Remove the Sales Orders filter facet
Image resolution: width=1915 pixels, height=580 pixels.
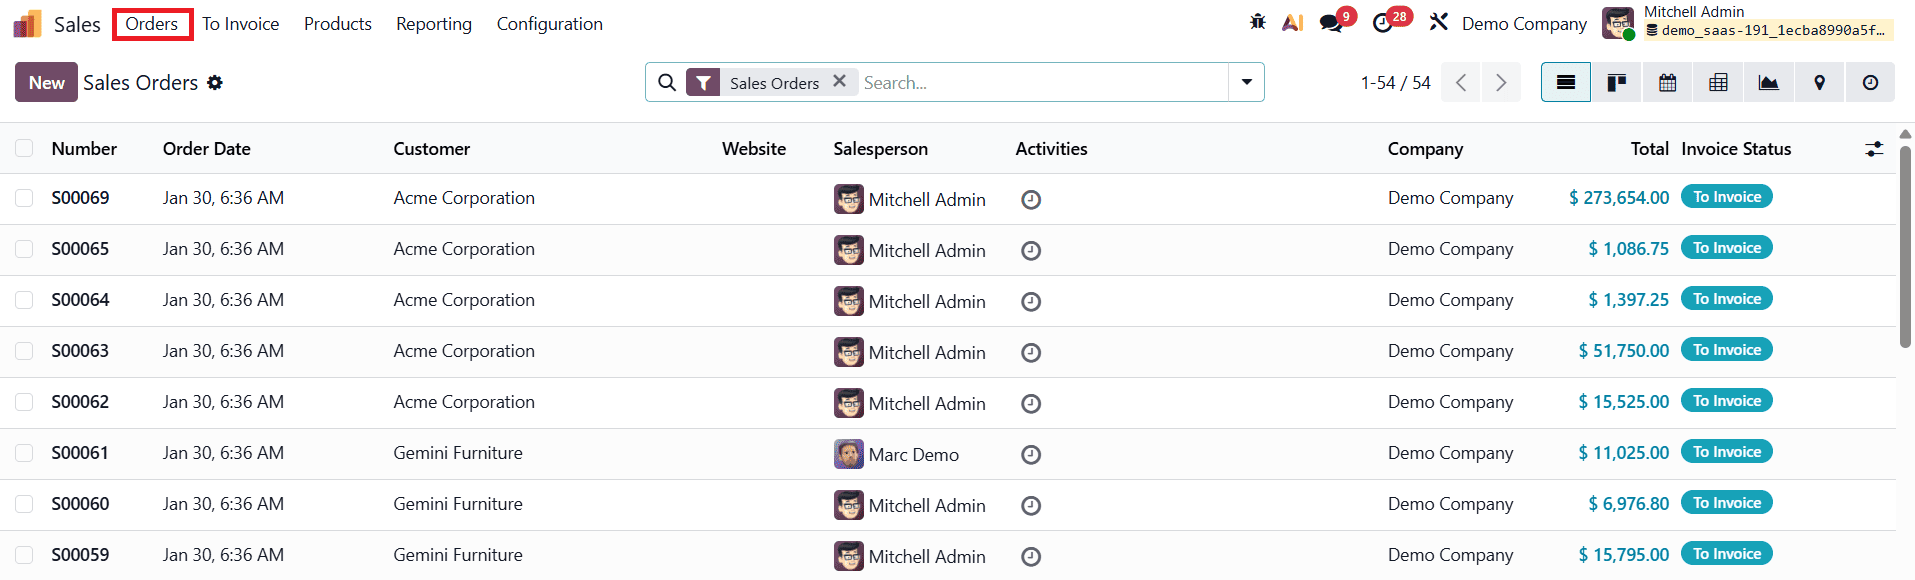[x=840, y=81]
